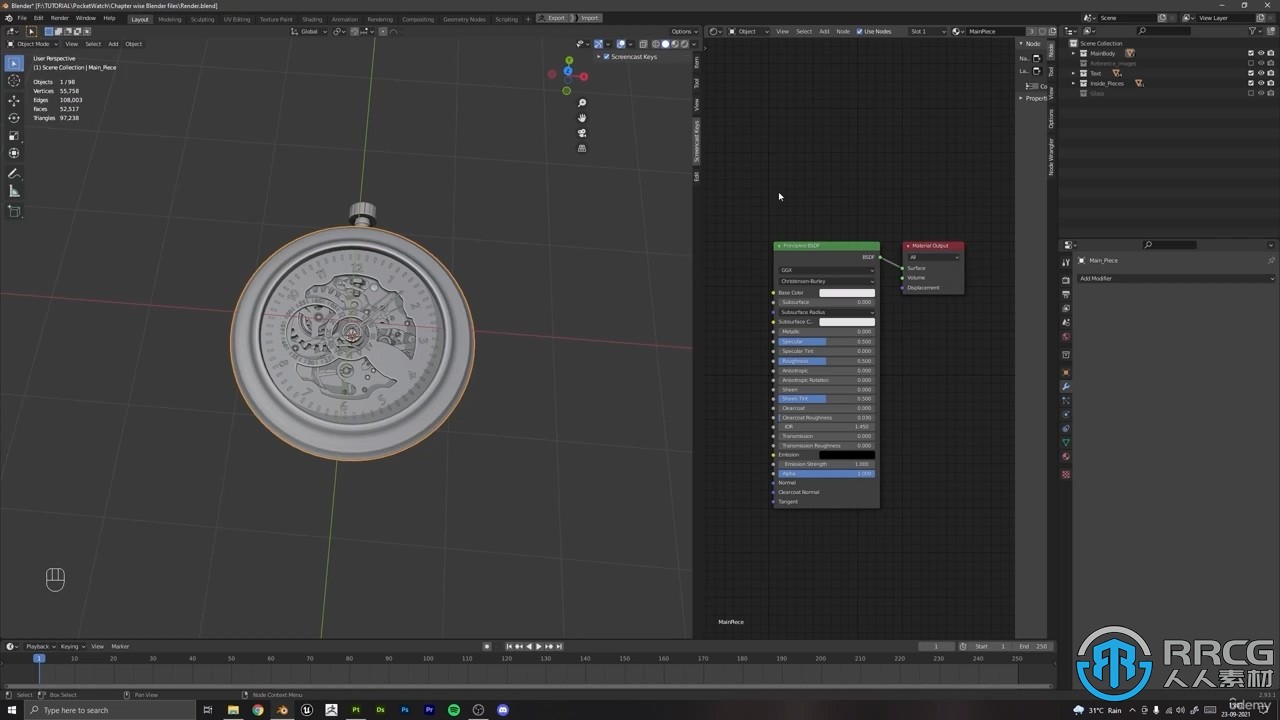
Task: Select the Transform tool in viewport toolbar
Action: [x=14, y=153]
